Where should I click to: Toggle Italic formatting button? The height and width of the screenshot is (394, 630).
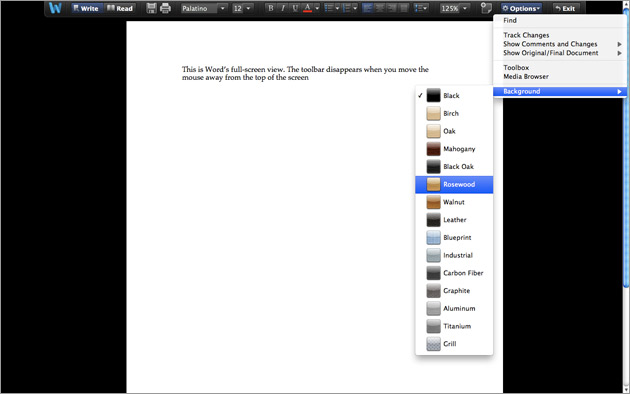[x=283, y=8]
